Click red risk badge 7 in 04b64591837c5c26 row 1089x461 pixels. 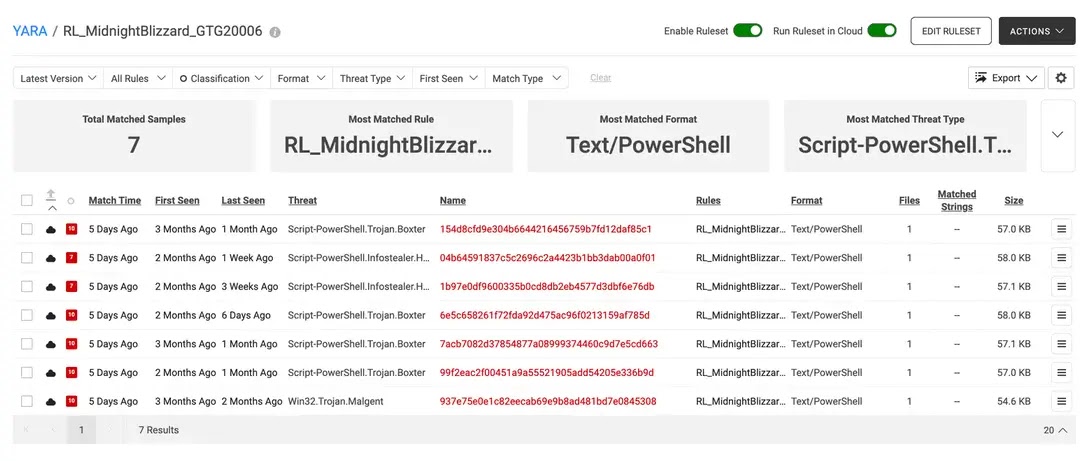pos(71,258)
